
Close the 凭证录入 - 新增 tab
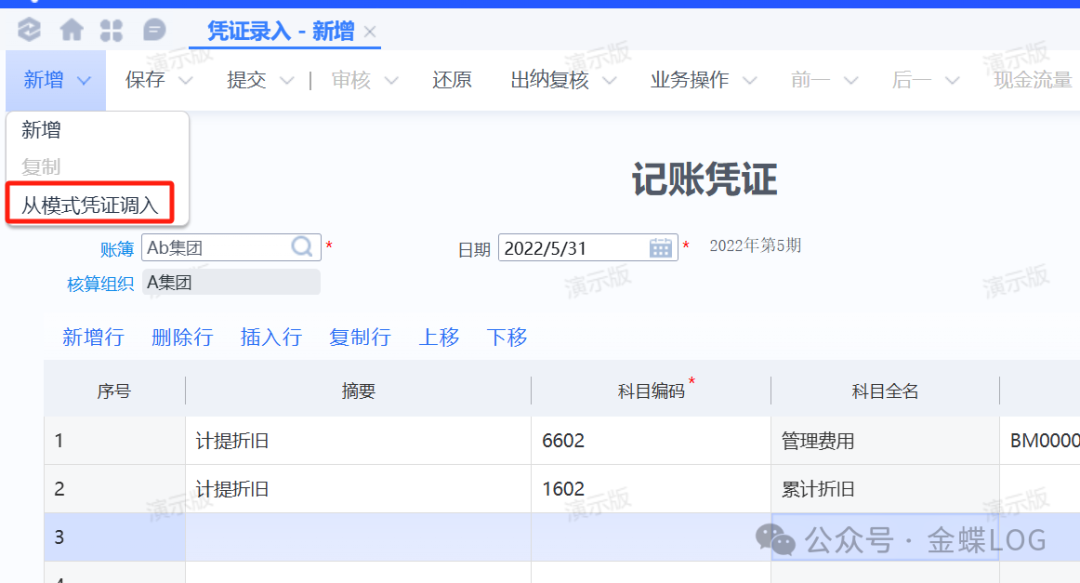pos(370,32)
